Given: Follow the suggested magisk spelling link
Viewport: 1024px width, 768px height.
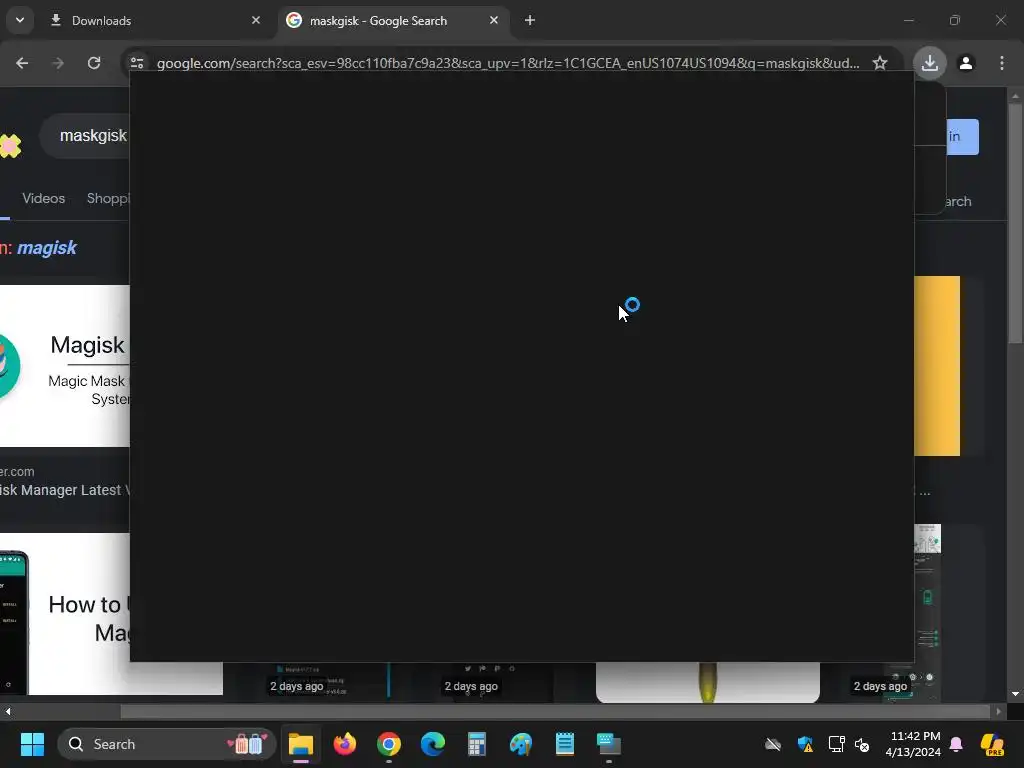Looking at the screenshot, I should (47, 248).
